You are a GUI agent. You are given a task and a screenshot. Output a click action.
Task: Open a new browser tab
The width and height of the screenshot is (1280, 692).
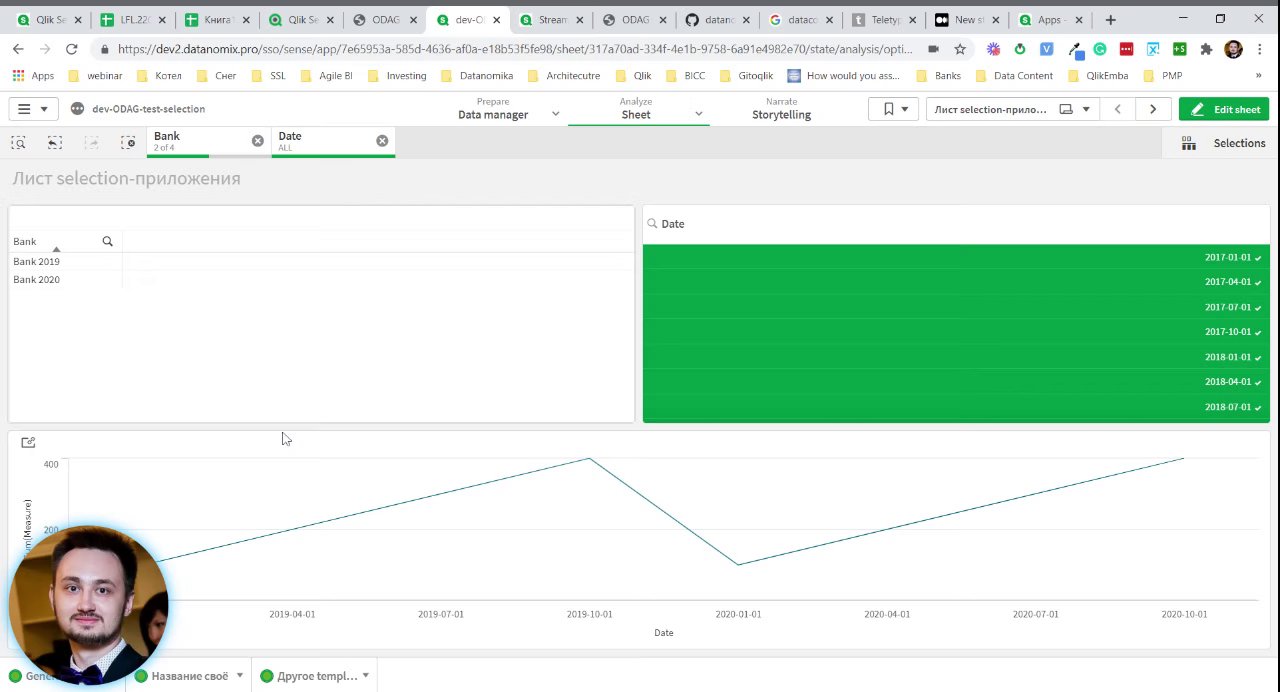coord(1110,20)
